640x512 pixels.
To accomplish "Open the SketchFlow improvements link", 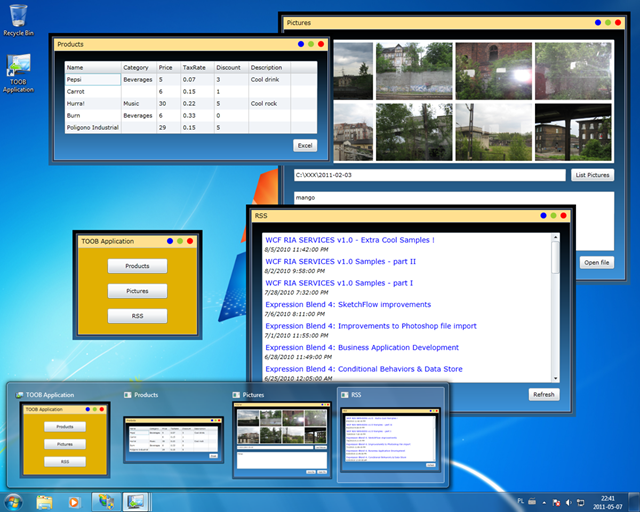I will pos(348,305).
